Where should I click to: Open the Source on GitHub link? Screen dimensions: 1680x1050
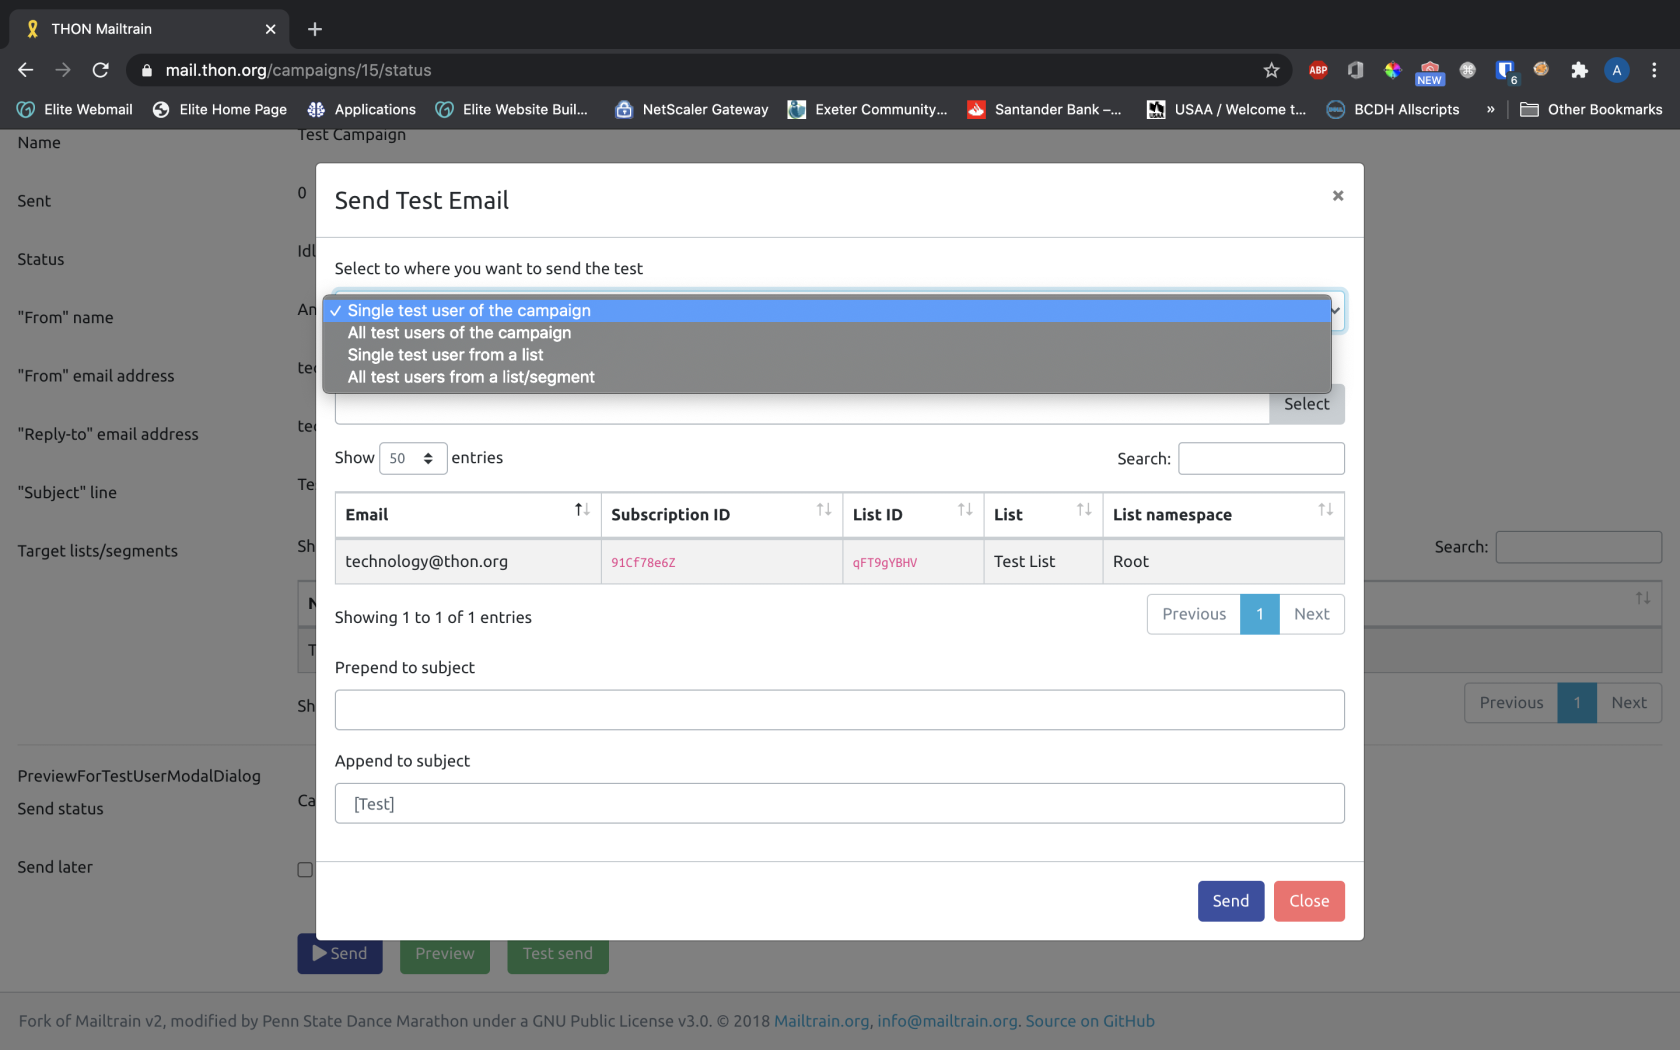tap(1090, 1021)
